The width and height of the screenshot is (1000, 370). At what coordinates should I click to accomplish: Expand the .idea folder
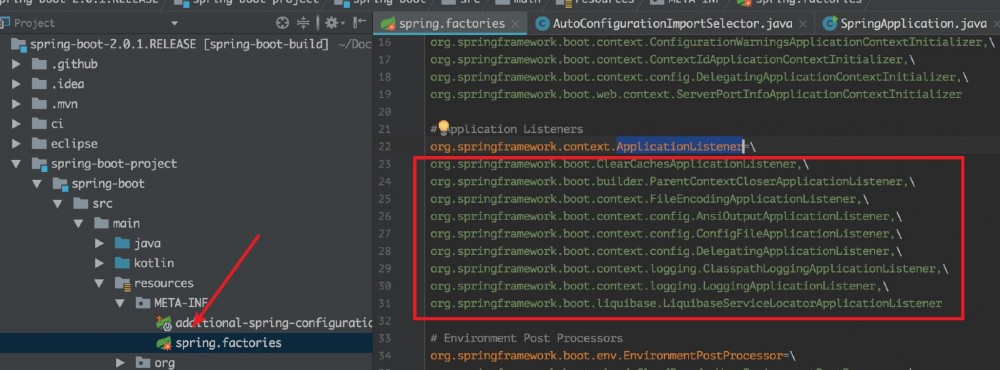(x=16, y=84)
